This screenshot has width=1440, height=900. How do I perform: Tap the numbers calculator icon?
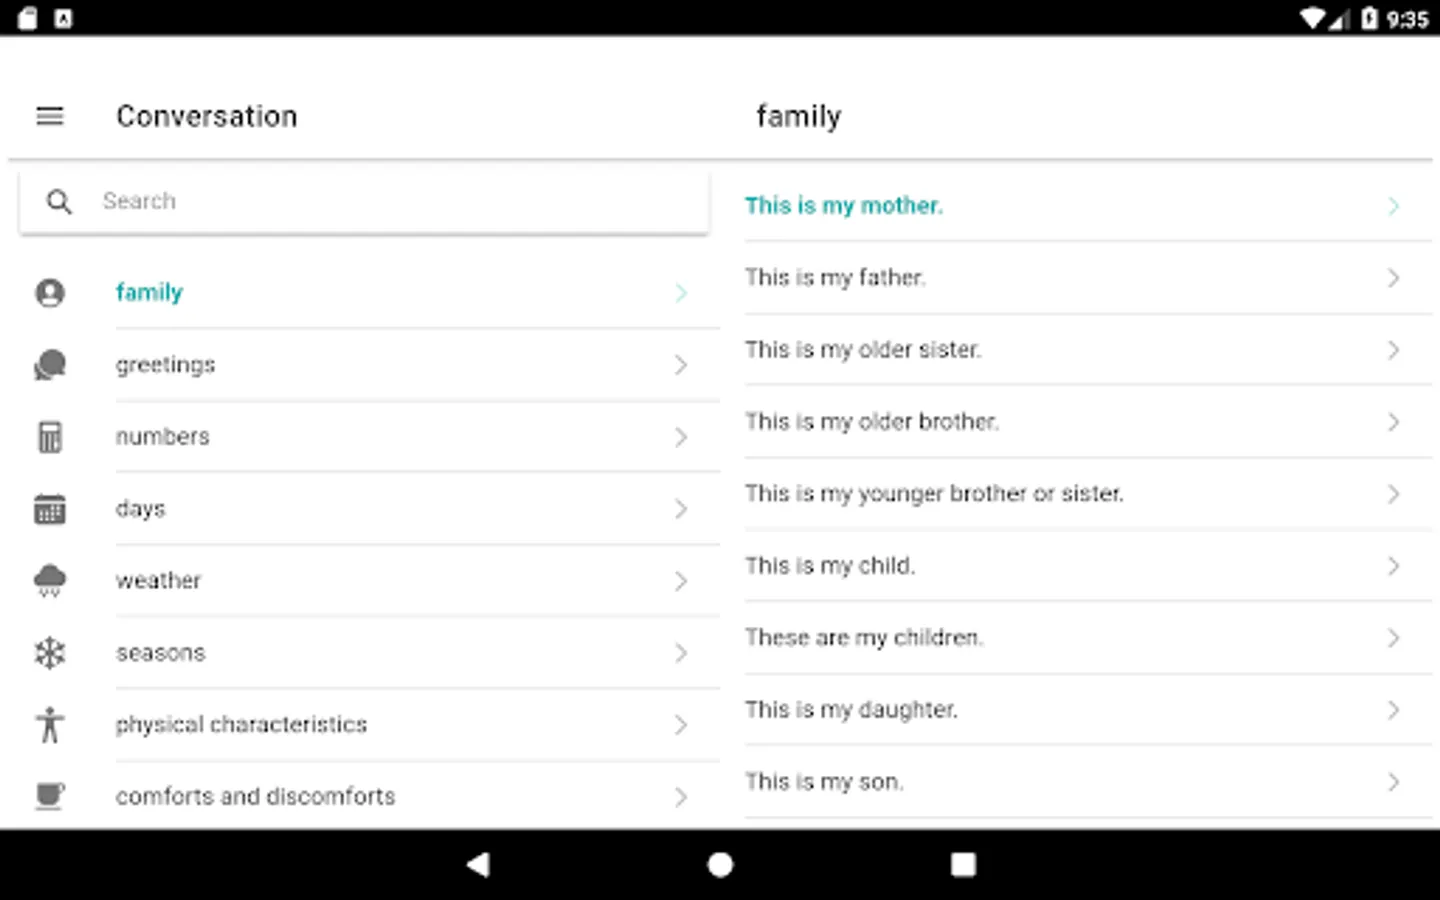pyautogui.click(x=50, y=437)
